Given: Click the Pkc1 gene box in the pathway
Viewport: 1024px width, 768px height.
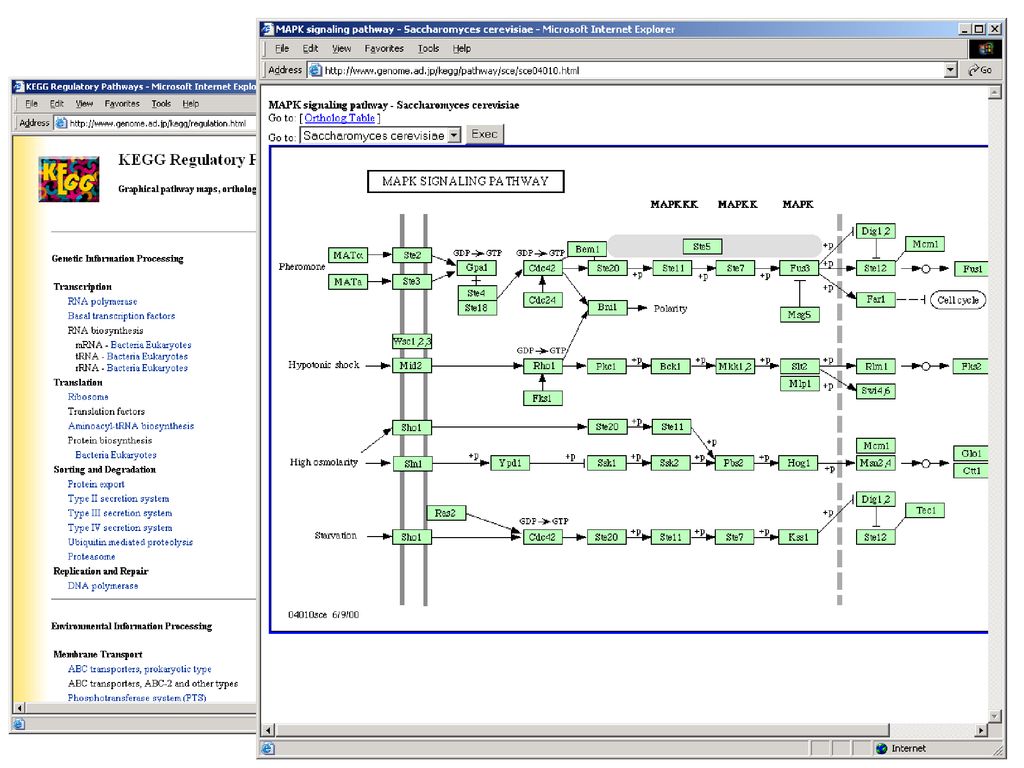Looking at the screenshot, I should coord(606,366).
